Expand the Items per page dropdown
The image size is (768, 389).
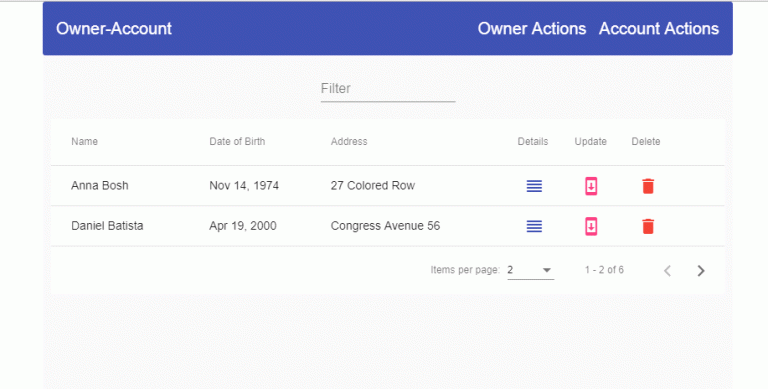tap(530, 270)
